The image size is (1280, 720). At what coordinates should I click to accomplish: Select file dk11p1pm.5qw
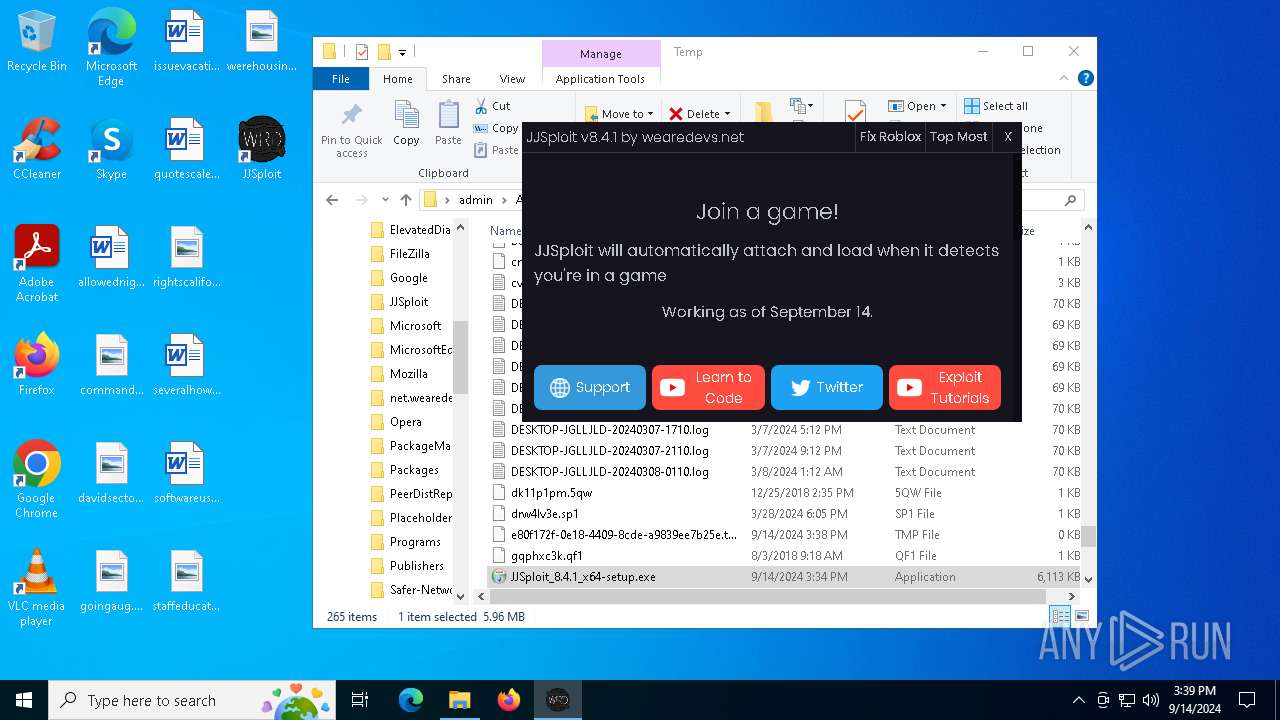[x=785, y=493]
